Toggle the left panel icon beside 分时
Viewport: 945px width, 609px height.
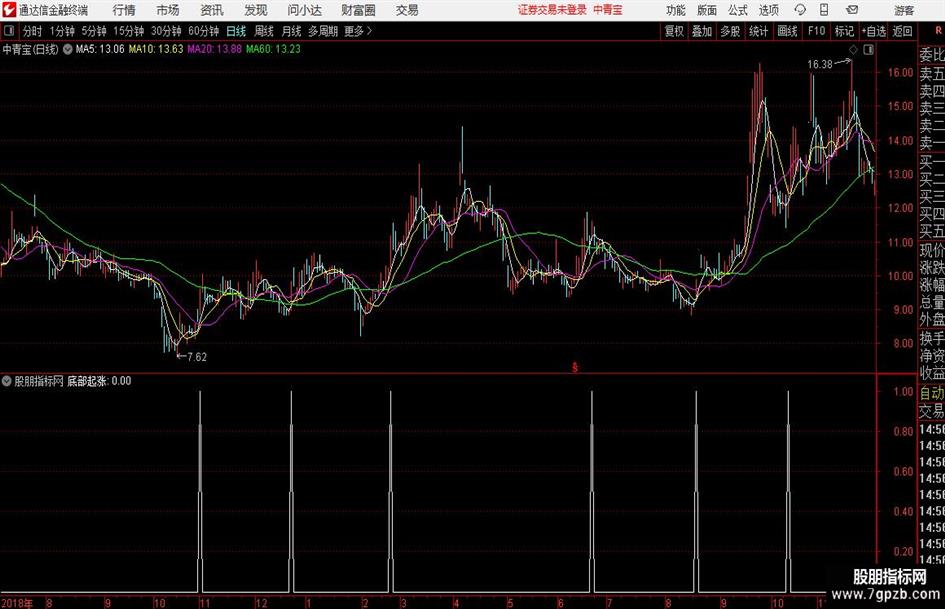[x=9, y=31]
